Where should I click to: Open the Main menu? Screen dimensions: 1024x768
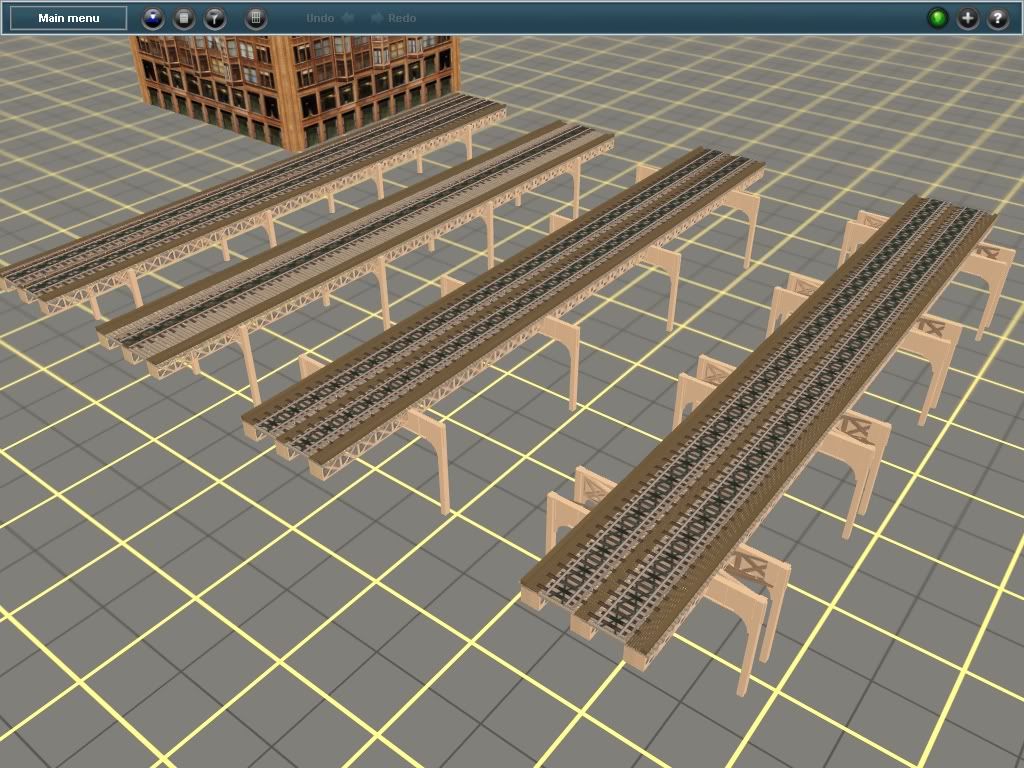[69, 18]
